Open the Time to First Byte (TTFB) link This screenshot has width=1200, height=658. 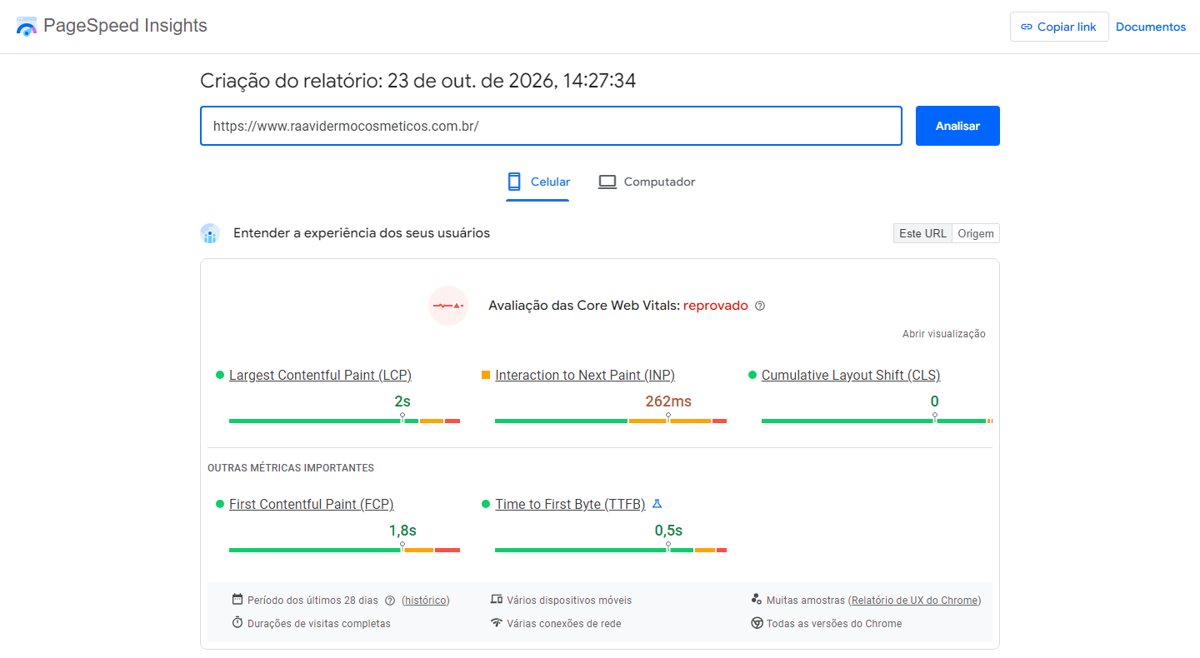coord(570,504)
